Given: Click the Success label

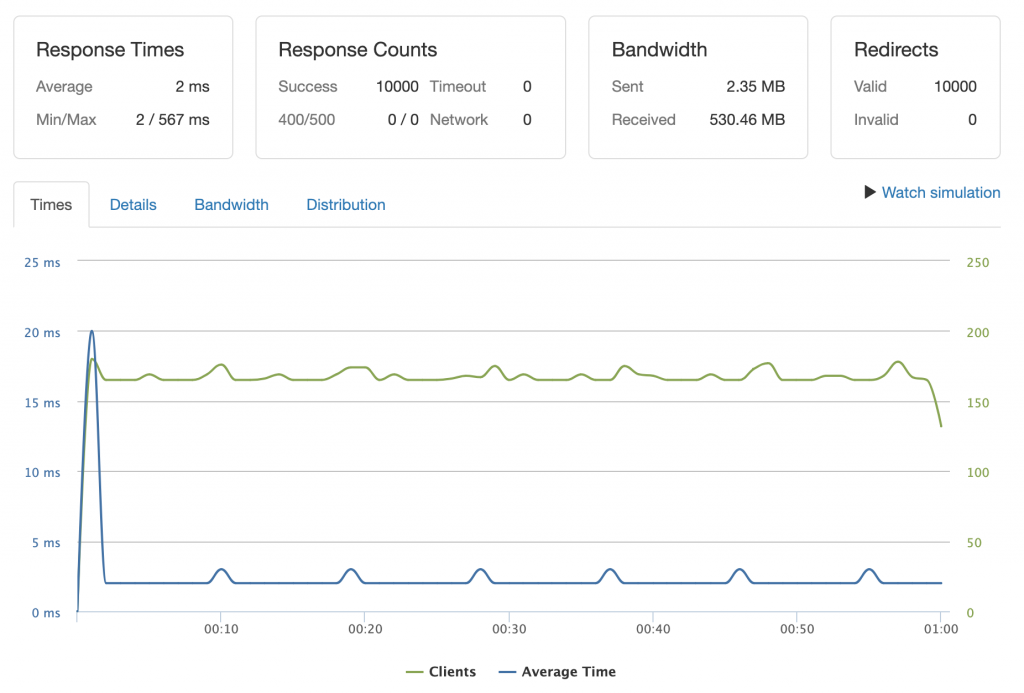Looking at the screenshot, I should 308,86.
